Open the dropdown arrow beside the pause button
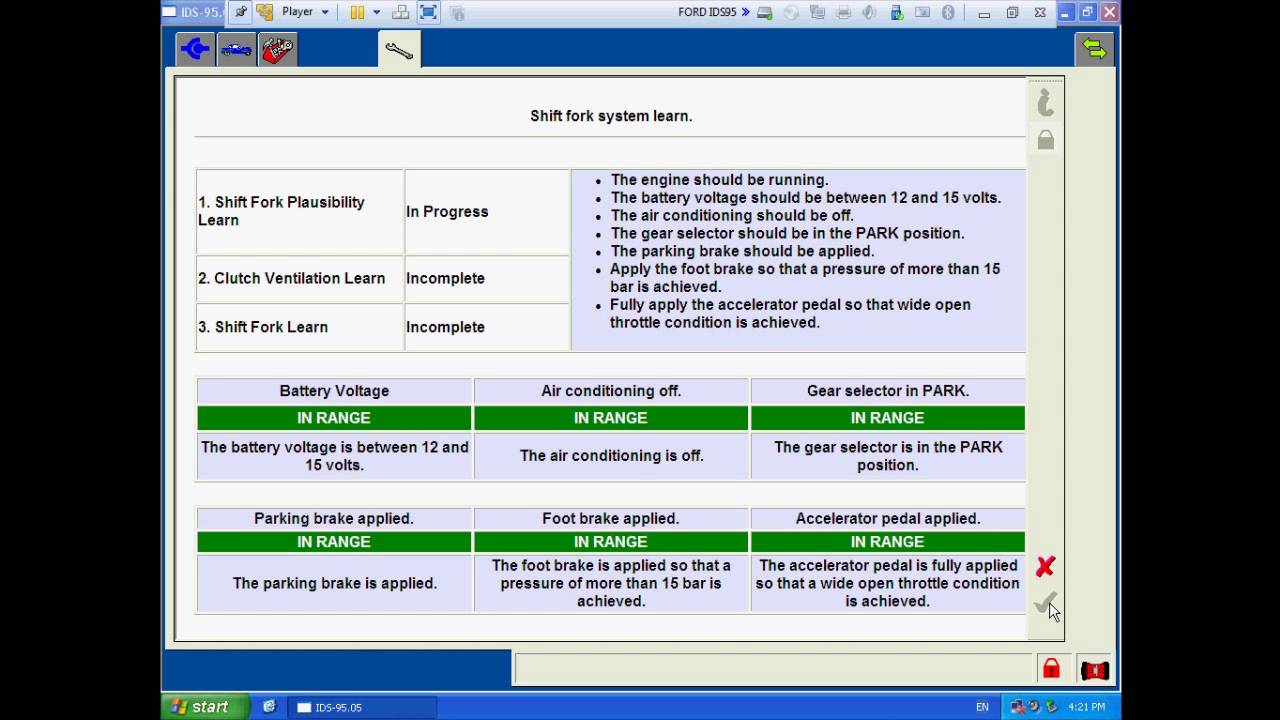This screenshot has height=720, width=1280. [377, 12]
